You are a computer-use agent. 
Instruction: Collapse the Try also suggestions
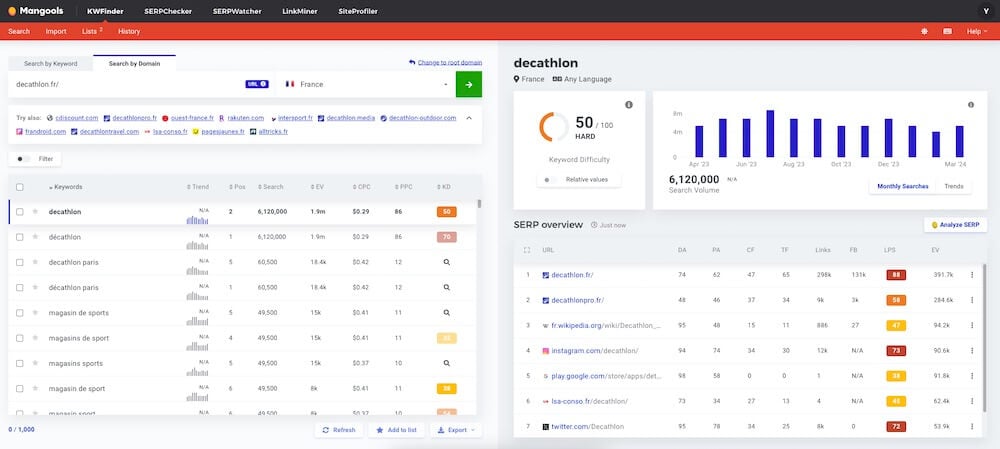(469, 118)
